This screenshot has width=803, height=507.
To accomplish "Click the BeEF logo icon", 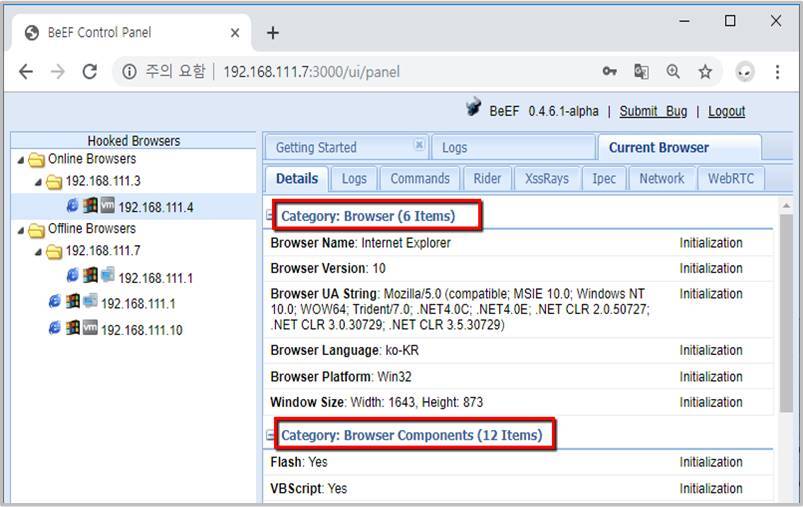I will 473,107.
